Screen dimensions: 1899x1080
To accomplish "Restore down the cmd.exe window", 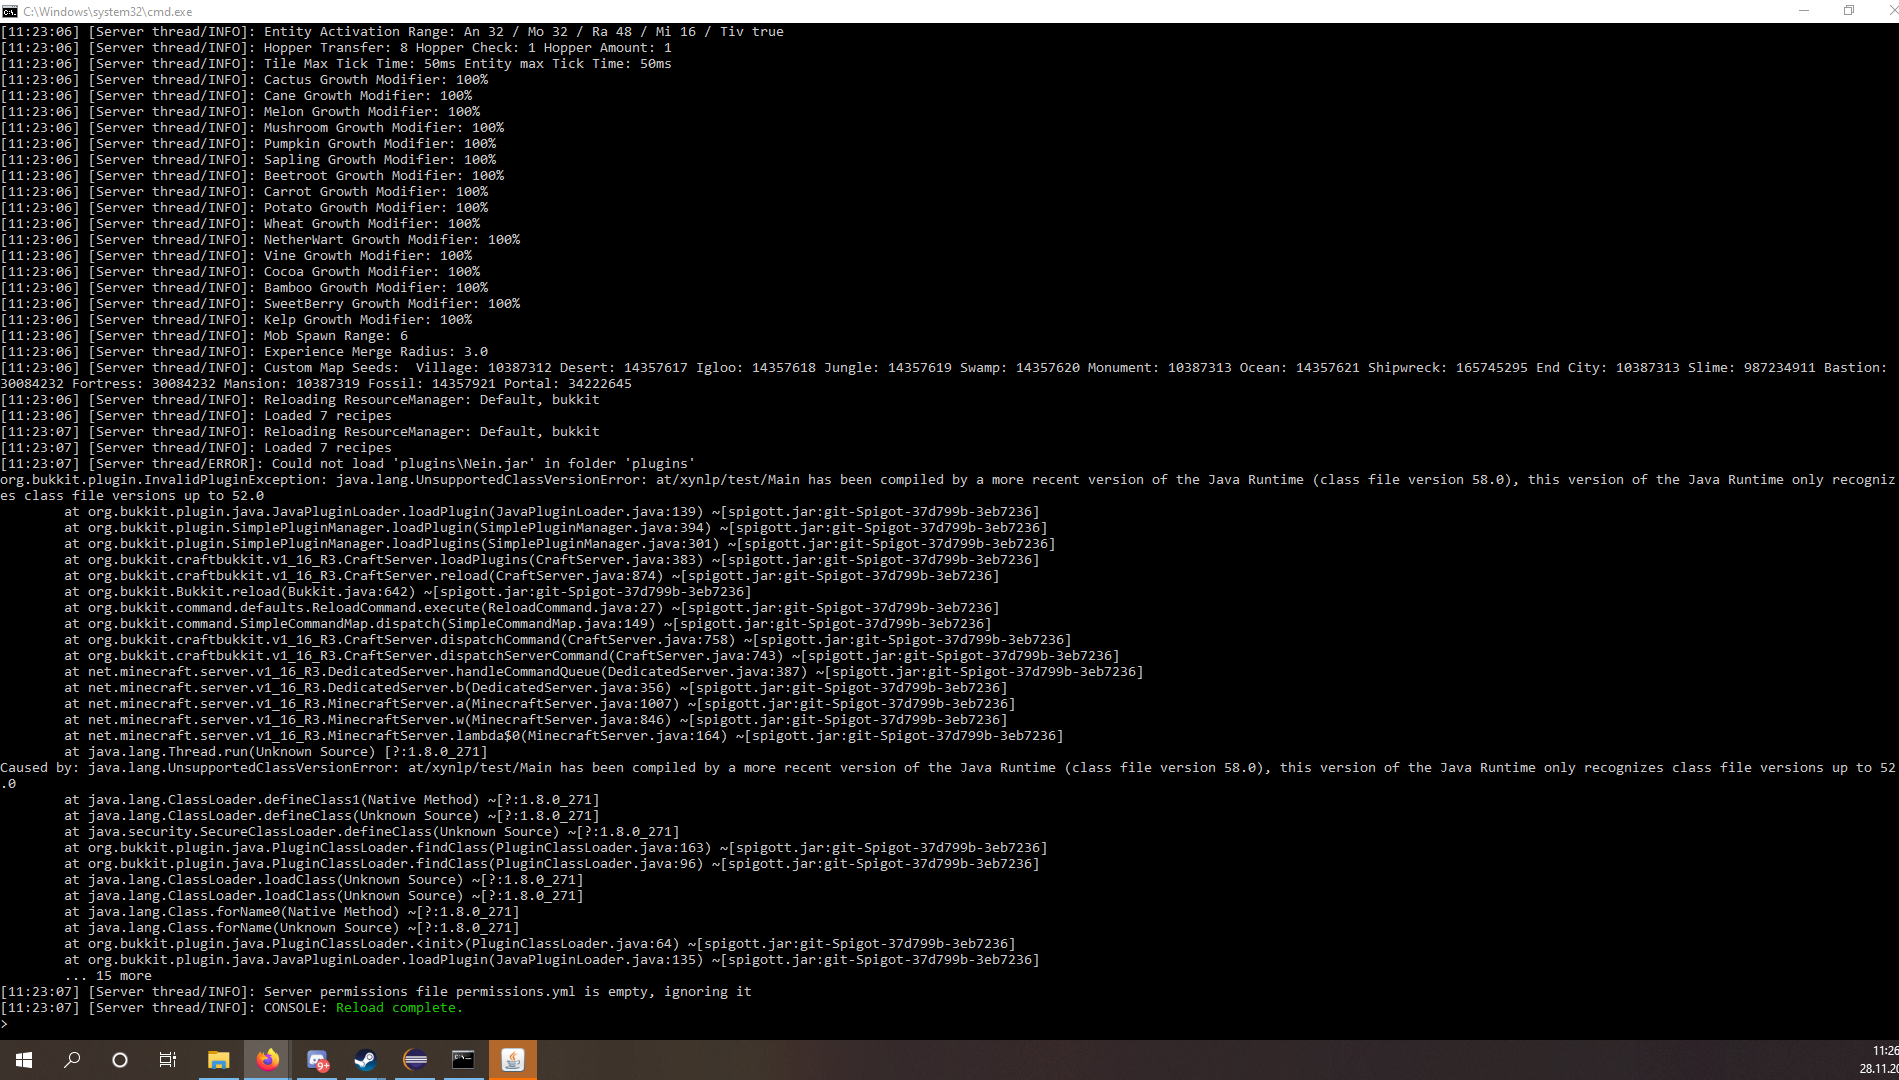I will pos(1849,11).
